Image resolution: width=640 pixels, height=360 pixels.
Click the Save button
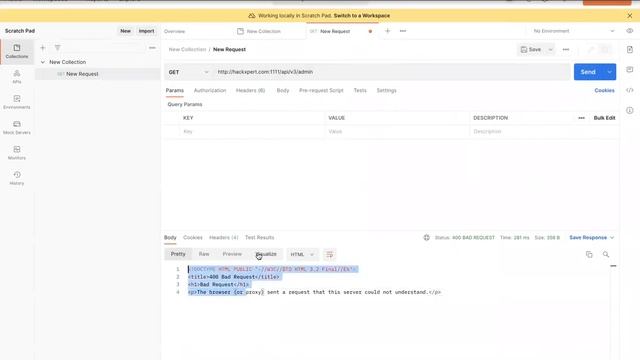[x=531, y=49]
